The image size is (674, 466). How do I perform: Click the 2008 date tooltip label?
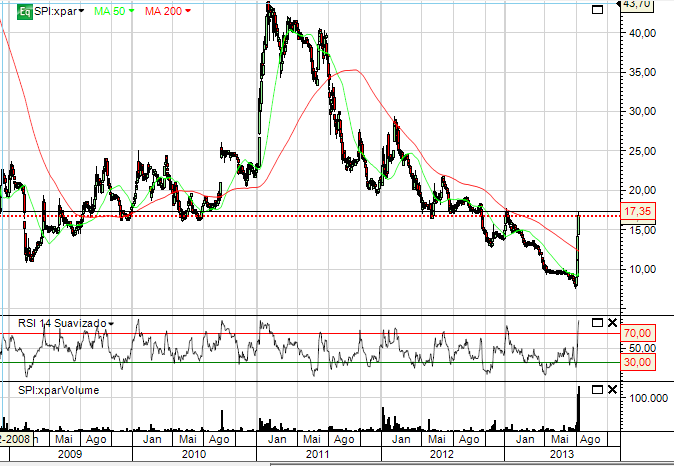pos(15,439)
